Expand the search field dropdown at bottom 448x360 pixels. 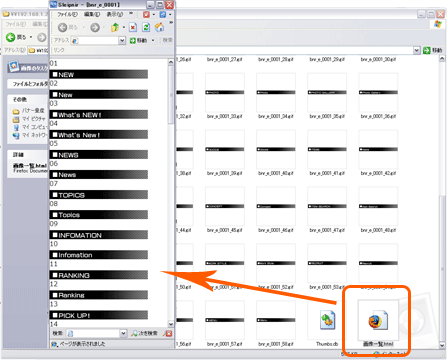click(123, 333)
